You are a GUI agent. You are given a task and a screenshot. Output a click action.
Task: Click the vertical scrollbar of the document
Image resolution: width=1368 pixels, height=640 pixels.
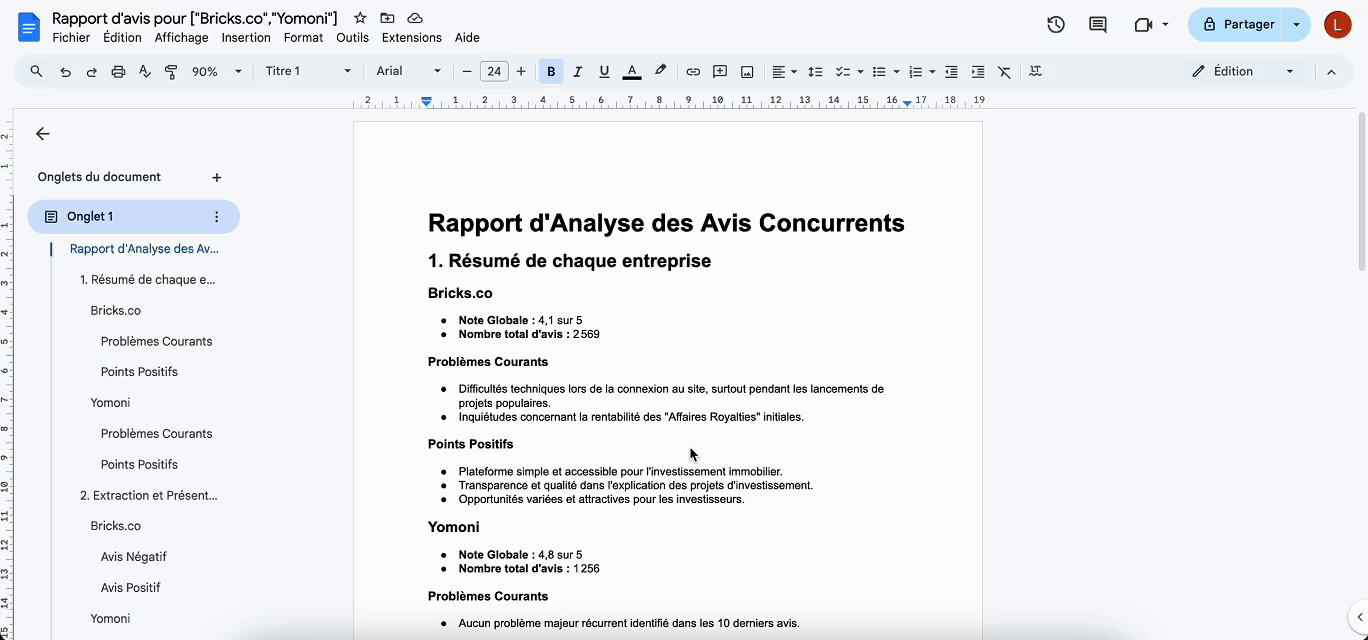pos(1361,190)
